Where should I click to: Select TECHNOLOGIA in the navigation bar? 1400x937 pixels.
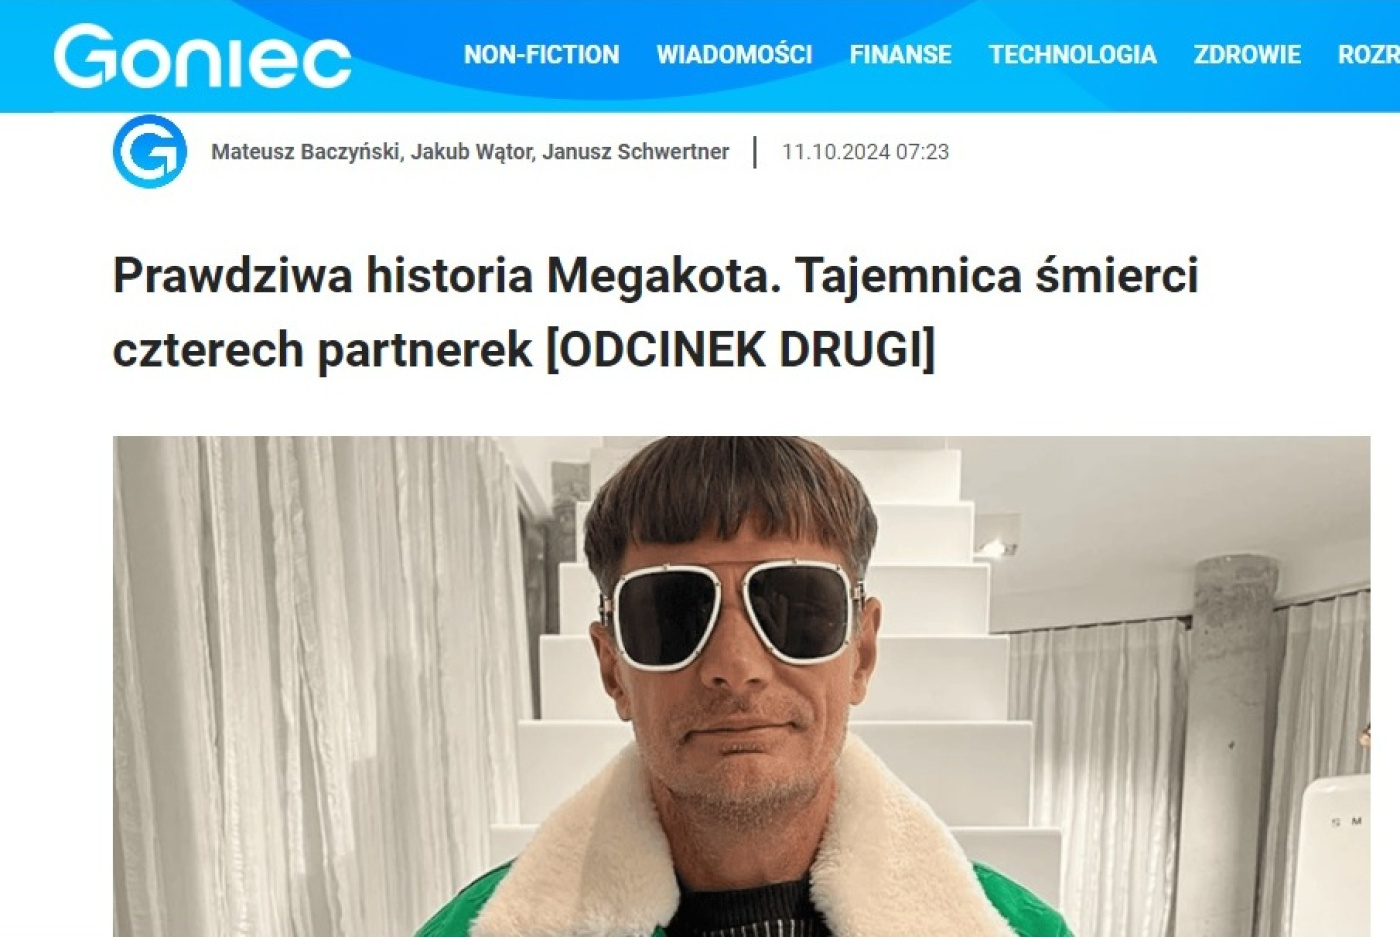coord(1072,54)
